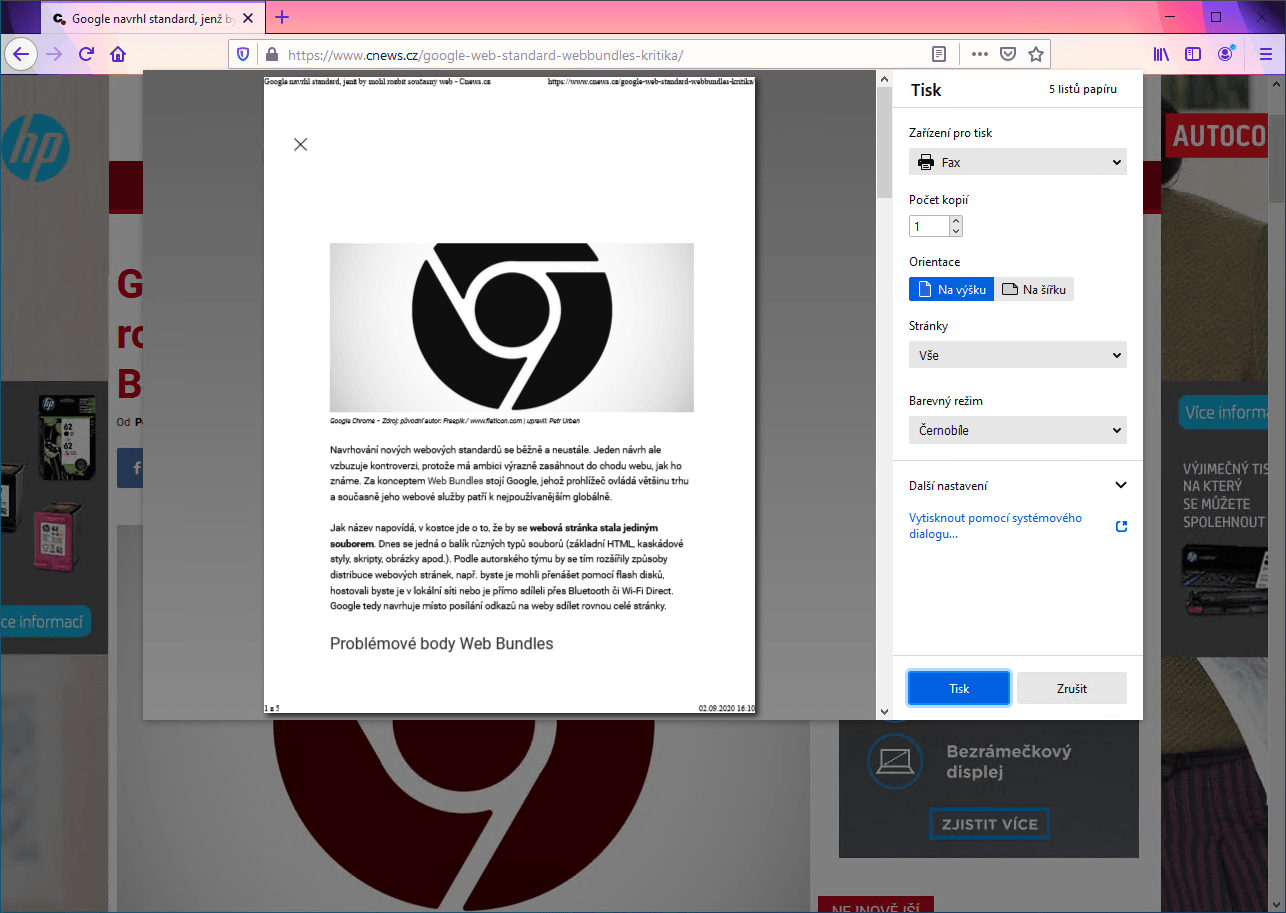Select Na výšku portrait orientation
Image resolution: width=1286 pixels, height=913 pixels.
click(951, 289)
